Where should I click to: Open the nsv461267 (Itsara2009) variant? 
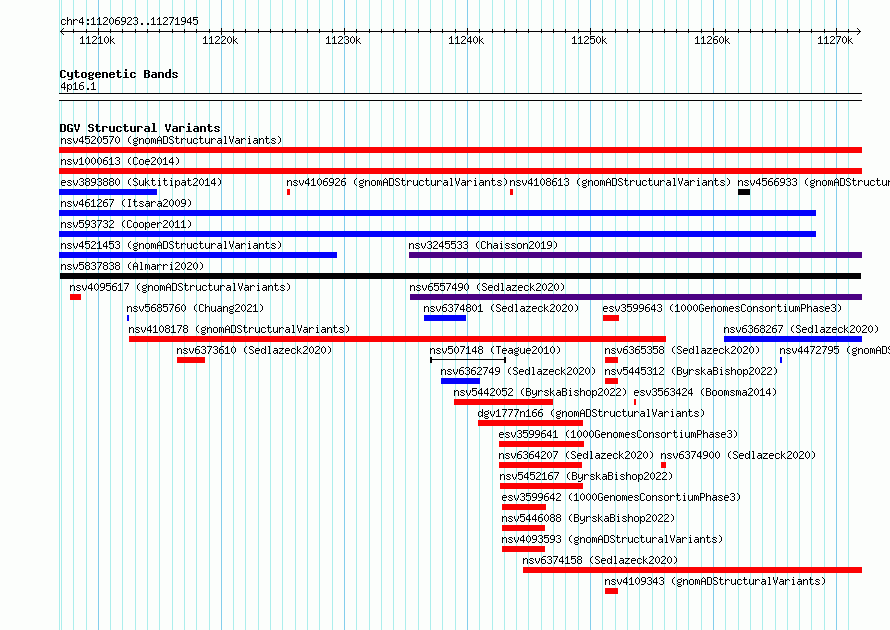(x=126, y=203)
